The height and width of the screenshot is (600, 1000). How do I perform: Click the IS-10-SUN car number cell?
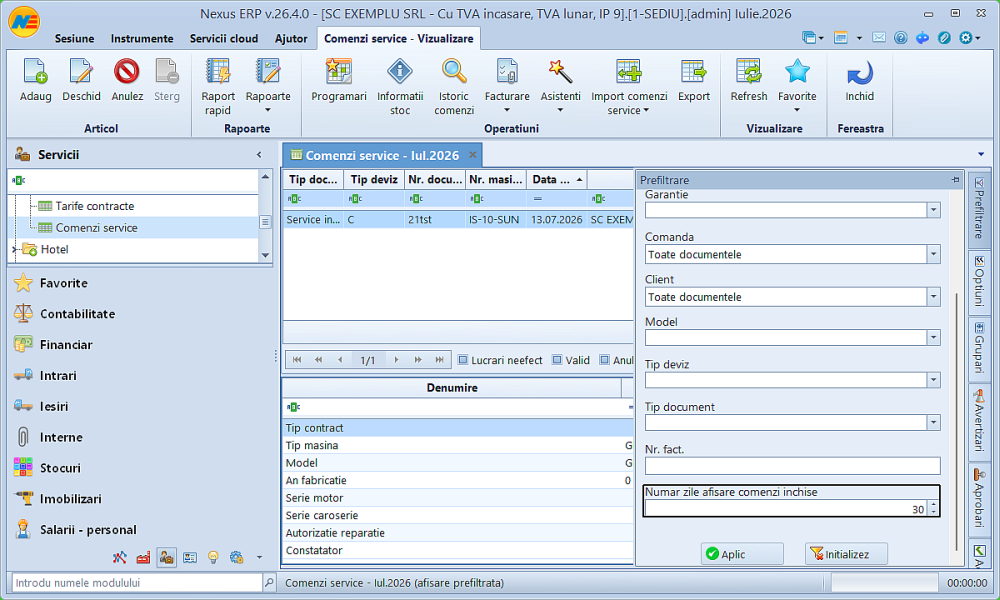click(494, 219)
